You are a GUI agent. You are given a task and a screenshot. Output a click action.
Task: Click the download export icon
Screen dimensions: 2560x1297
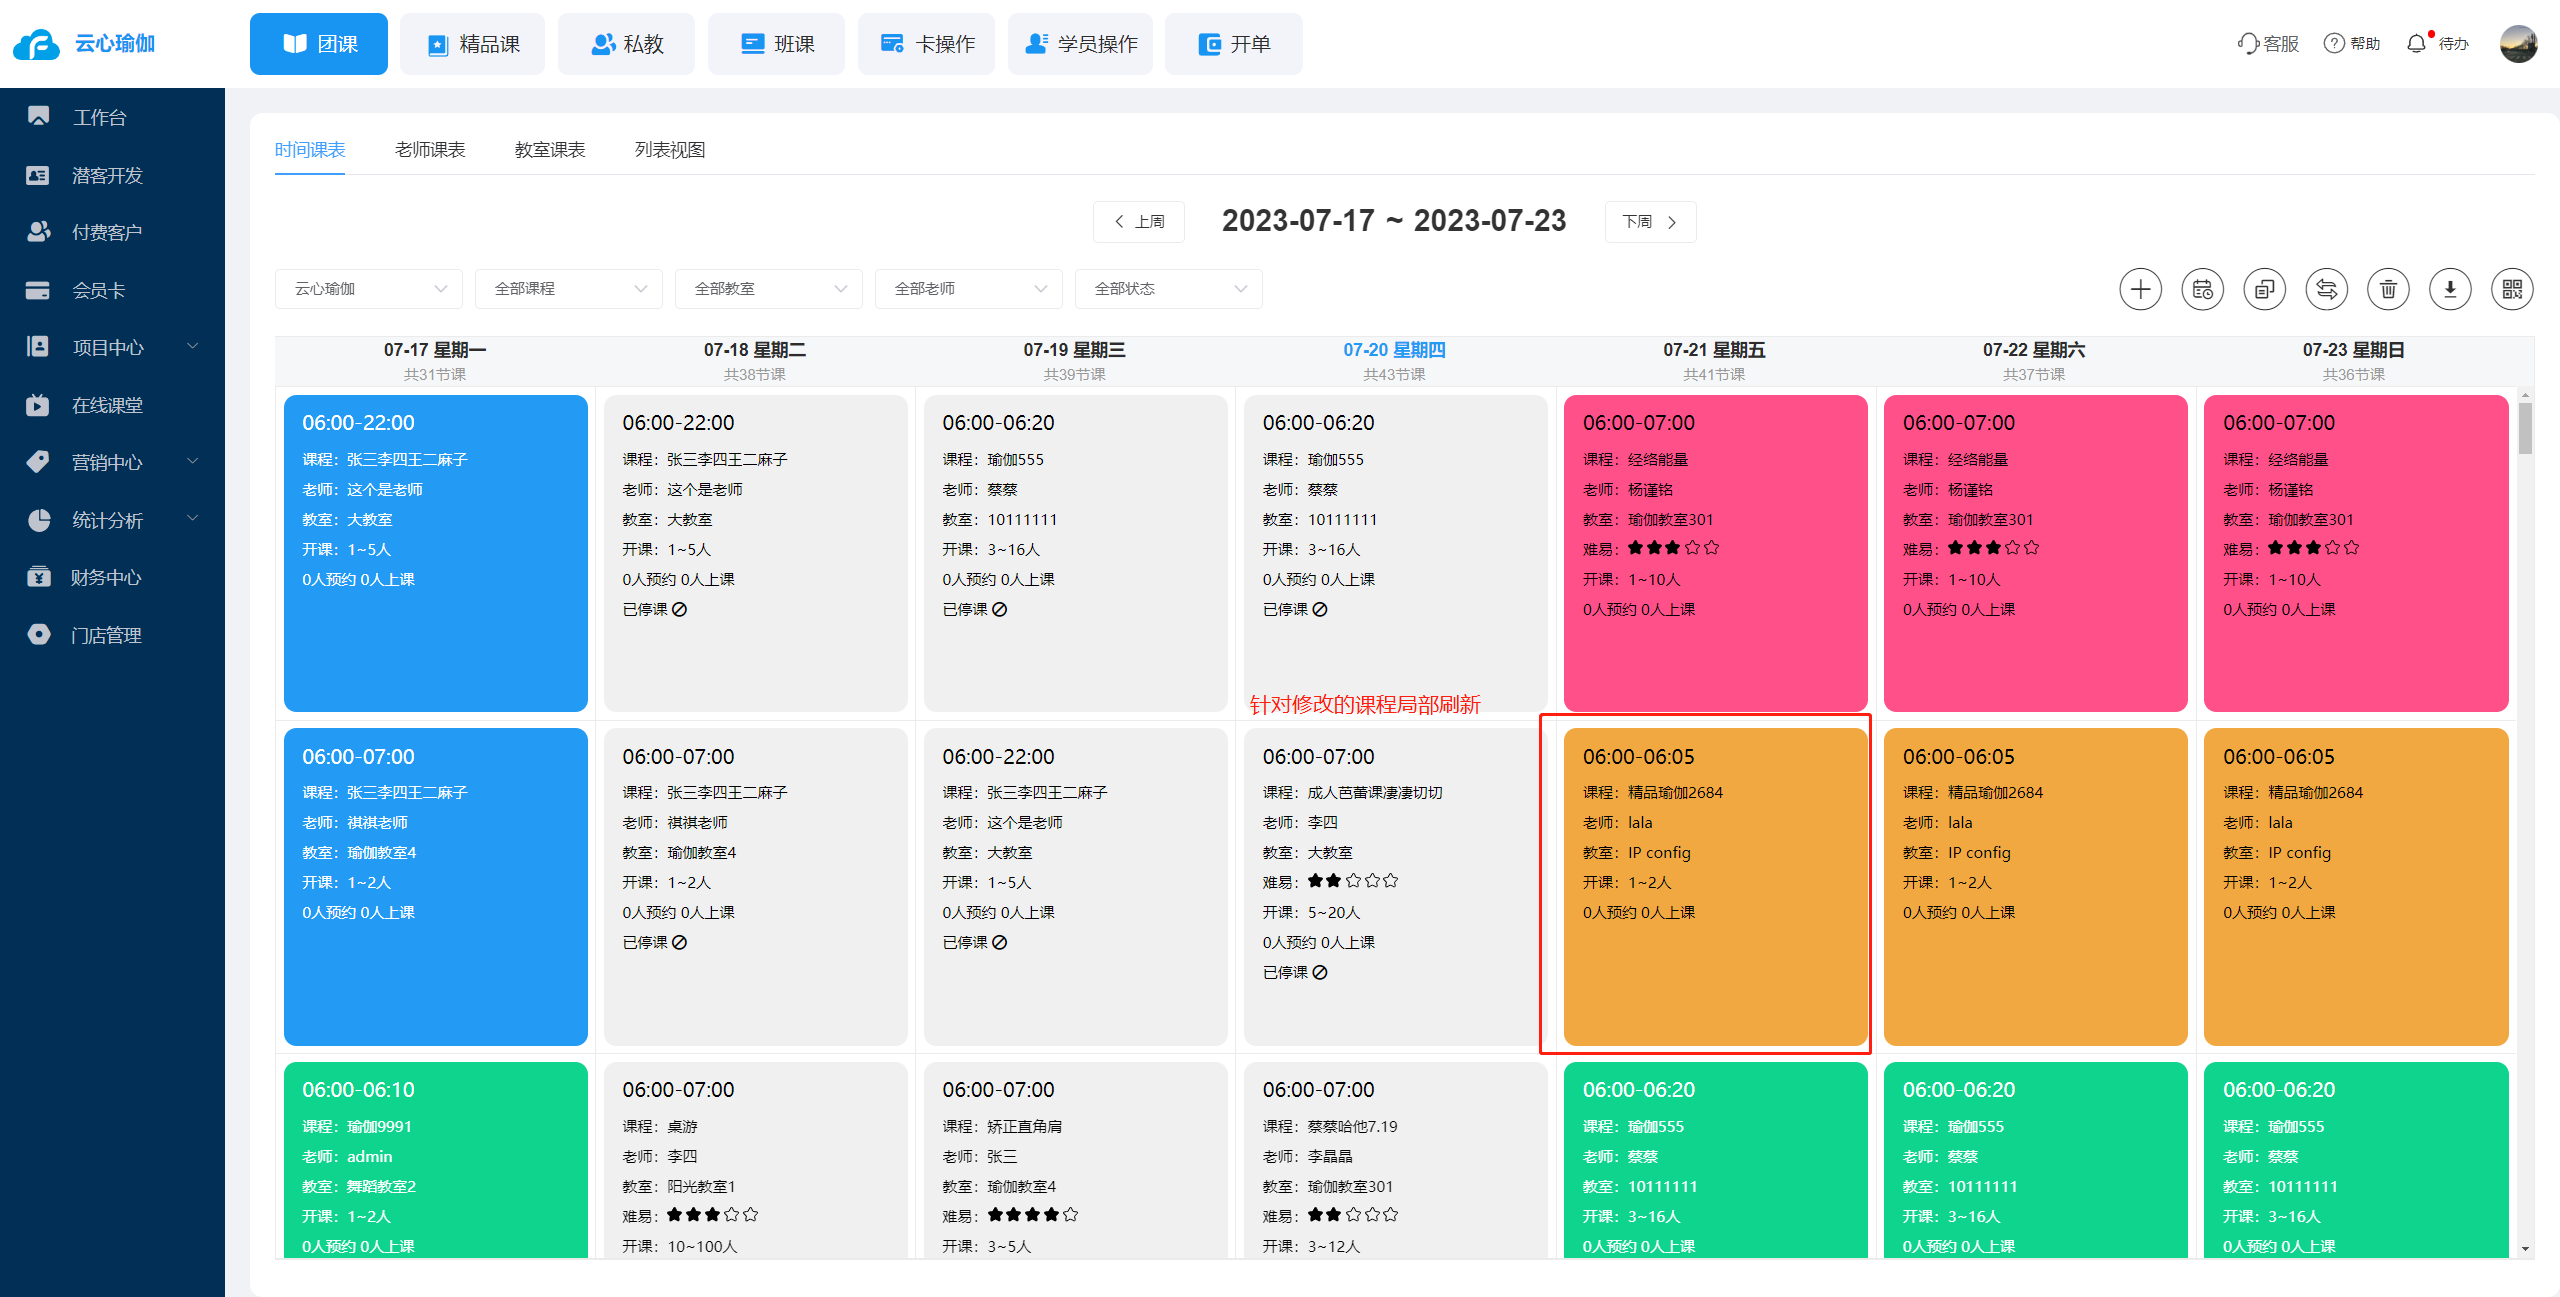(2450, 289)
